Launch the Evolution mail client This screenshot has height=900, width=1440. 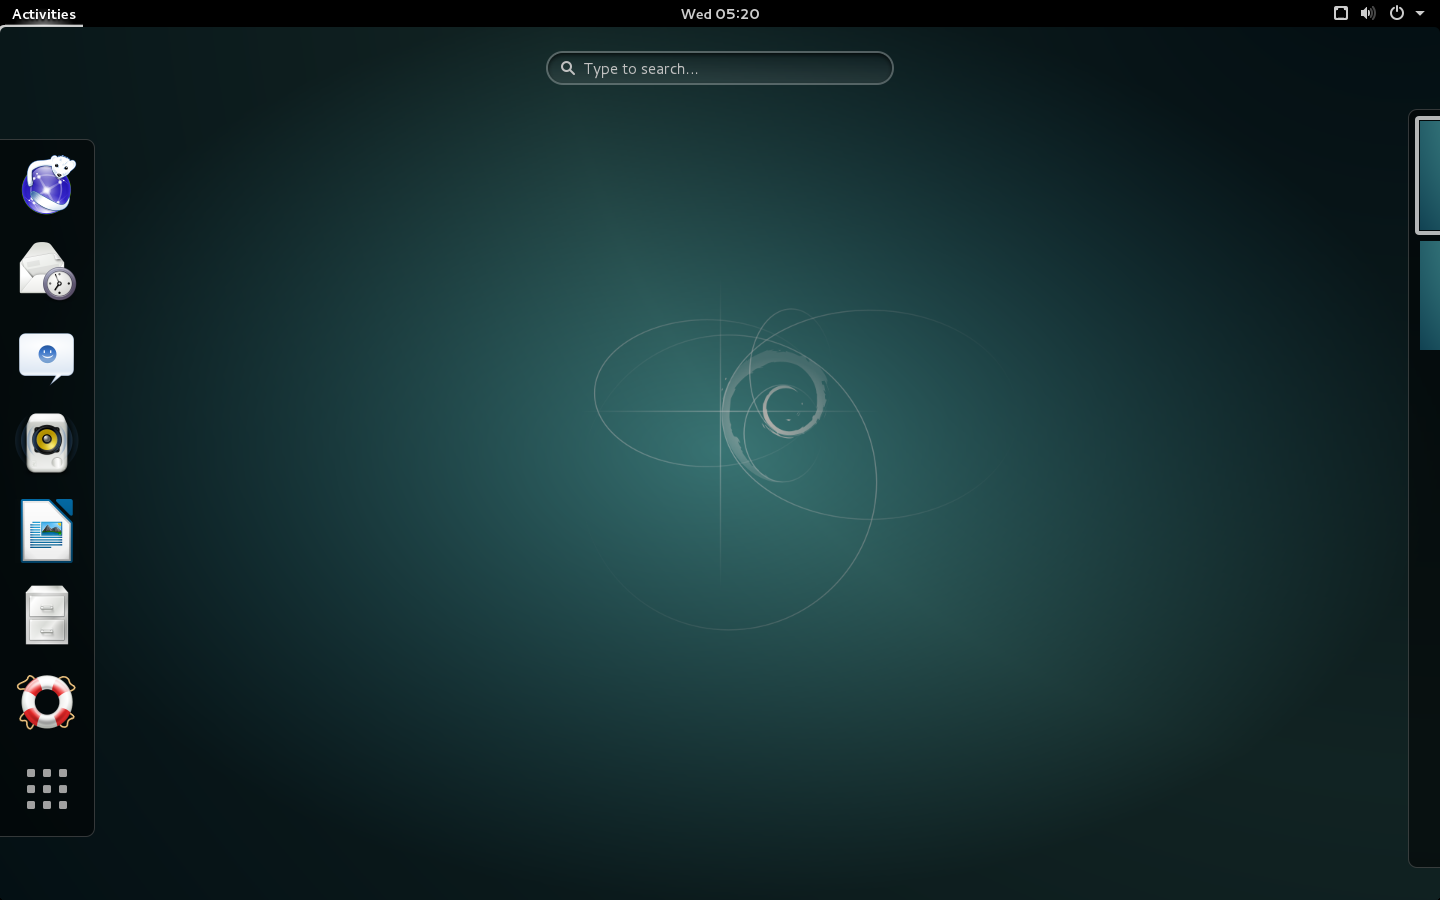[46, 270]
